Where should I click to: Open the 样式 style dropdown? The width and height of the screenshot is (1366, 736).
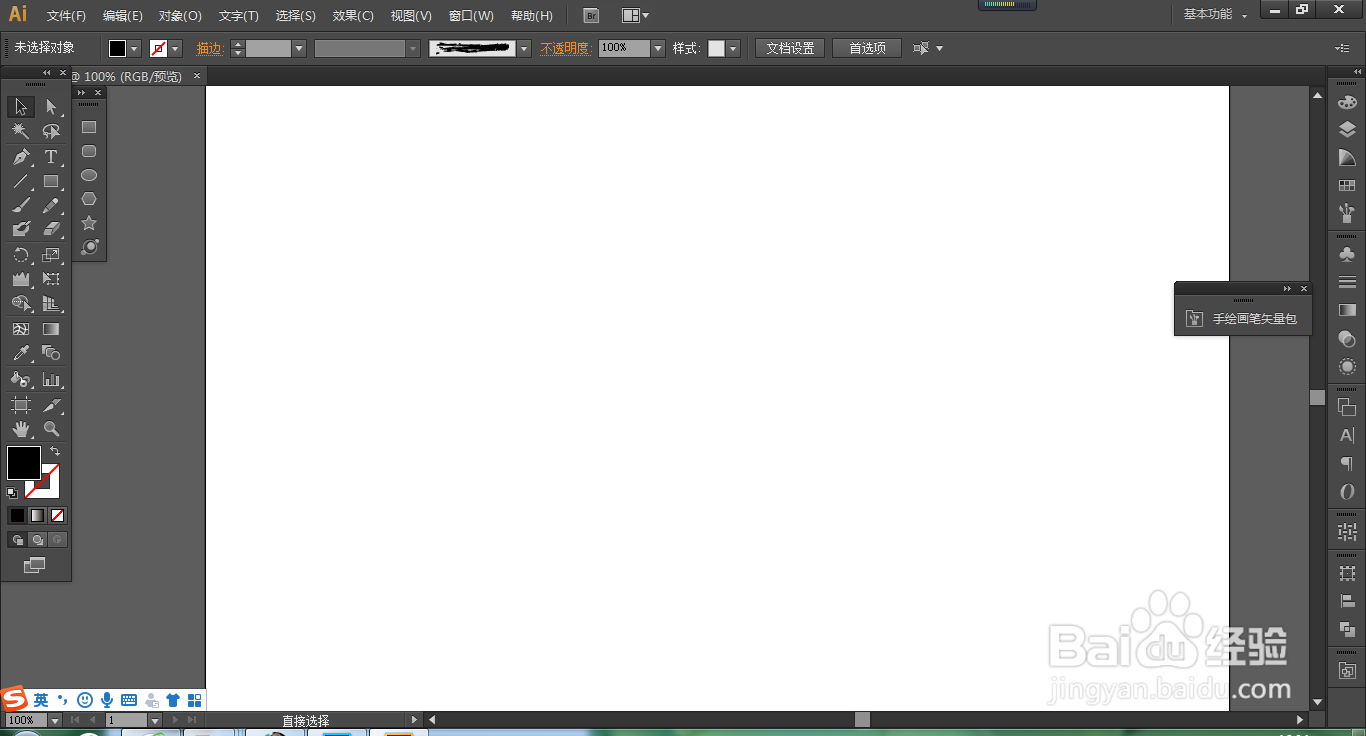tap(733, 48)
